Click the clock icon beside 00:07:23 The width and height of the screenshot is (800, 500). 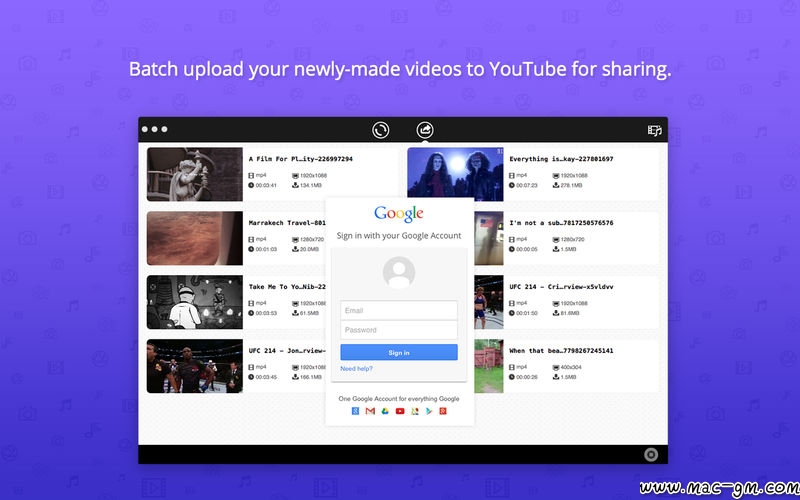point(512,185)
